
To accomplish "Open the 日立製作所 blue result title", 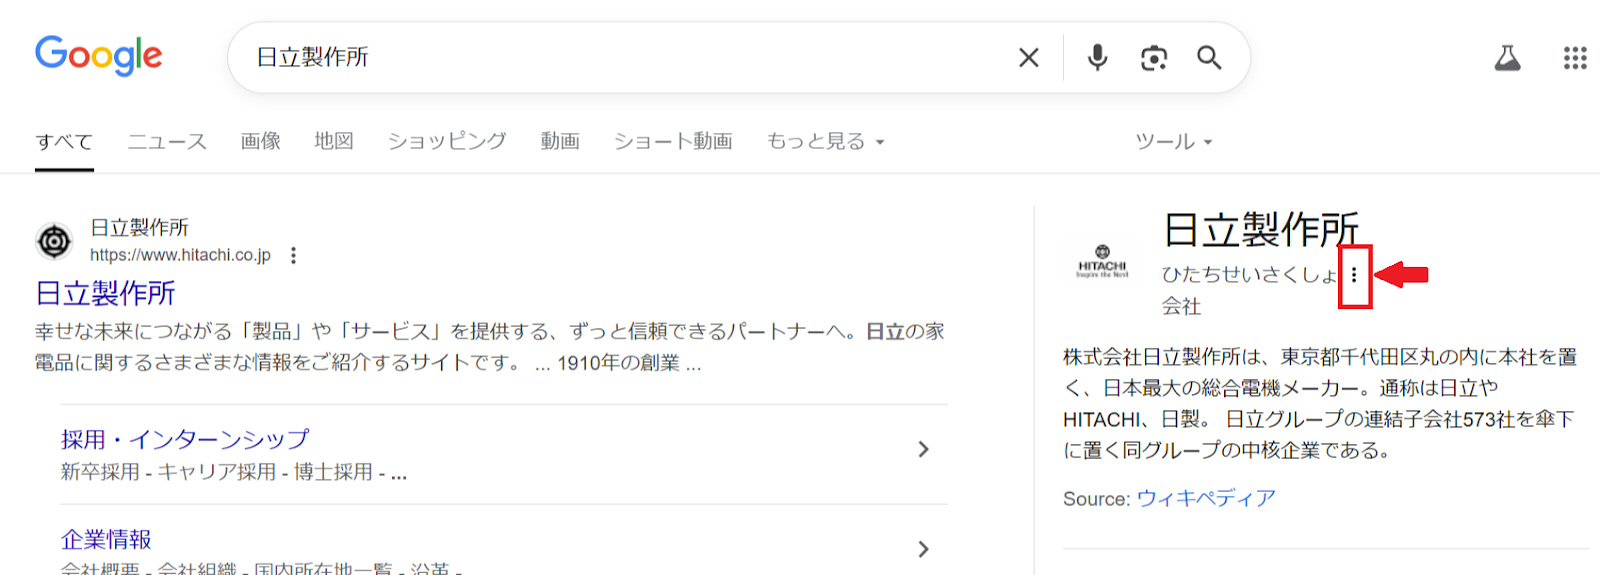I will pos(105,293).
